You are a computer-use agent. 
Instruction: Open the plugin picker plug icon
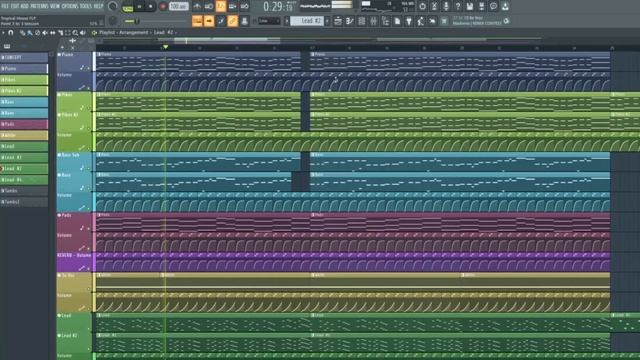pos(409,21)
